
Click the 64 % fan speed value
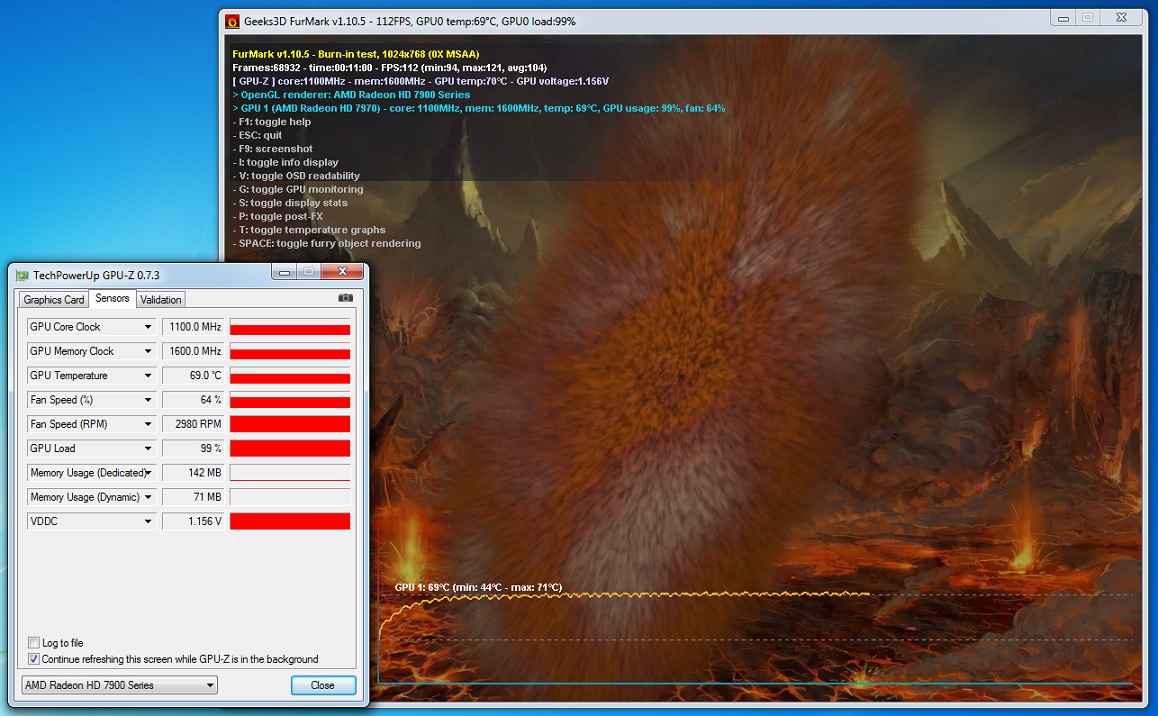pos(193,399)
